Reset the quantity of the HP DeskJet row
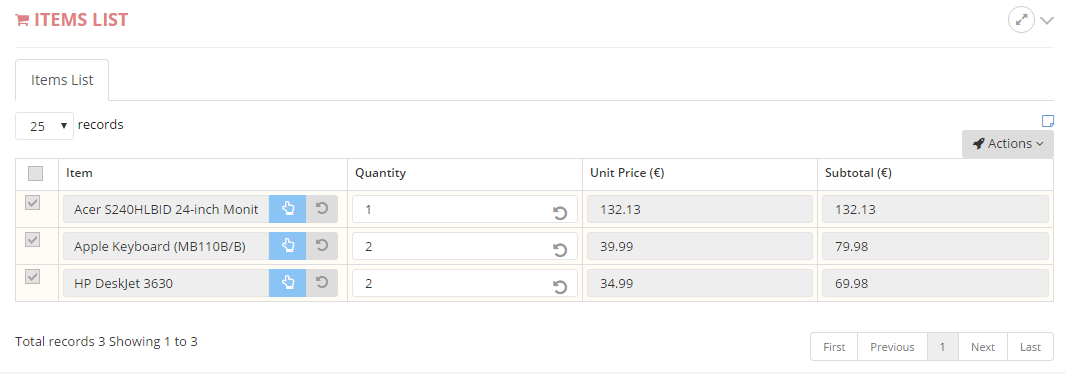Image resolution: width=1066 pixels, height=374 pixels. [560, 287]
